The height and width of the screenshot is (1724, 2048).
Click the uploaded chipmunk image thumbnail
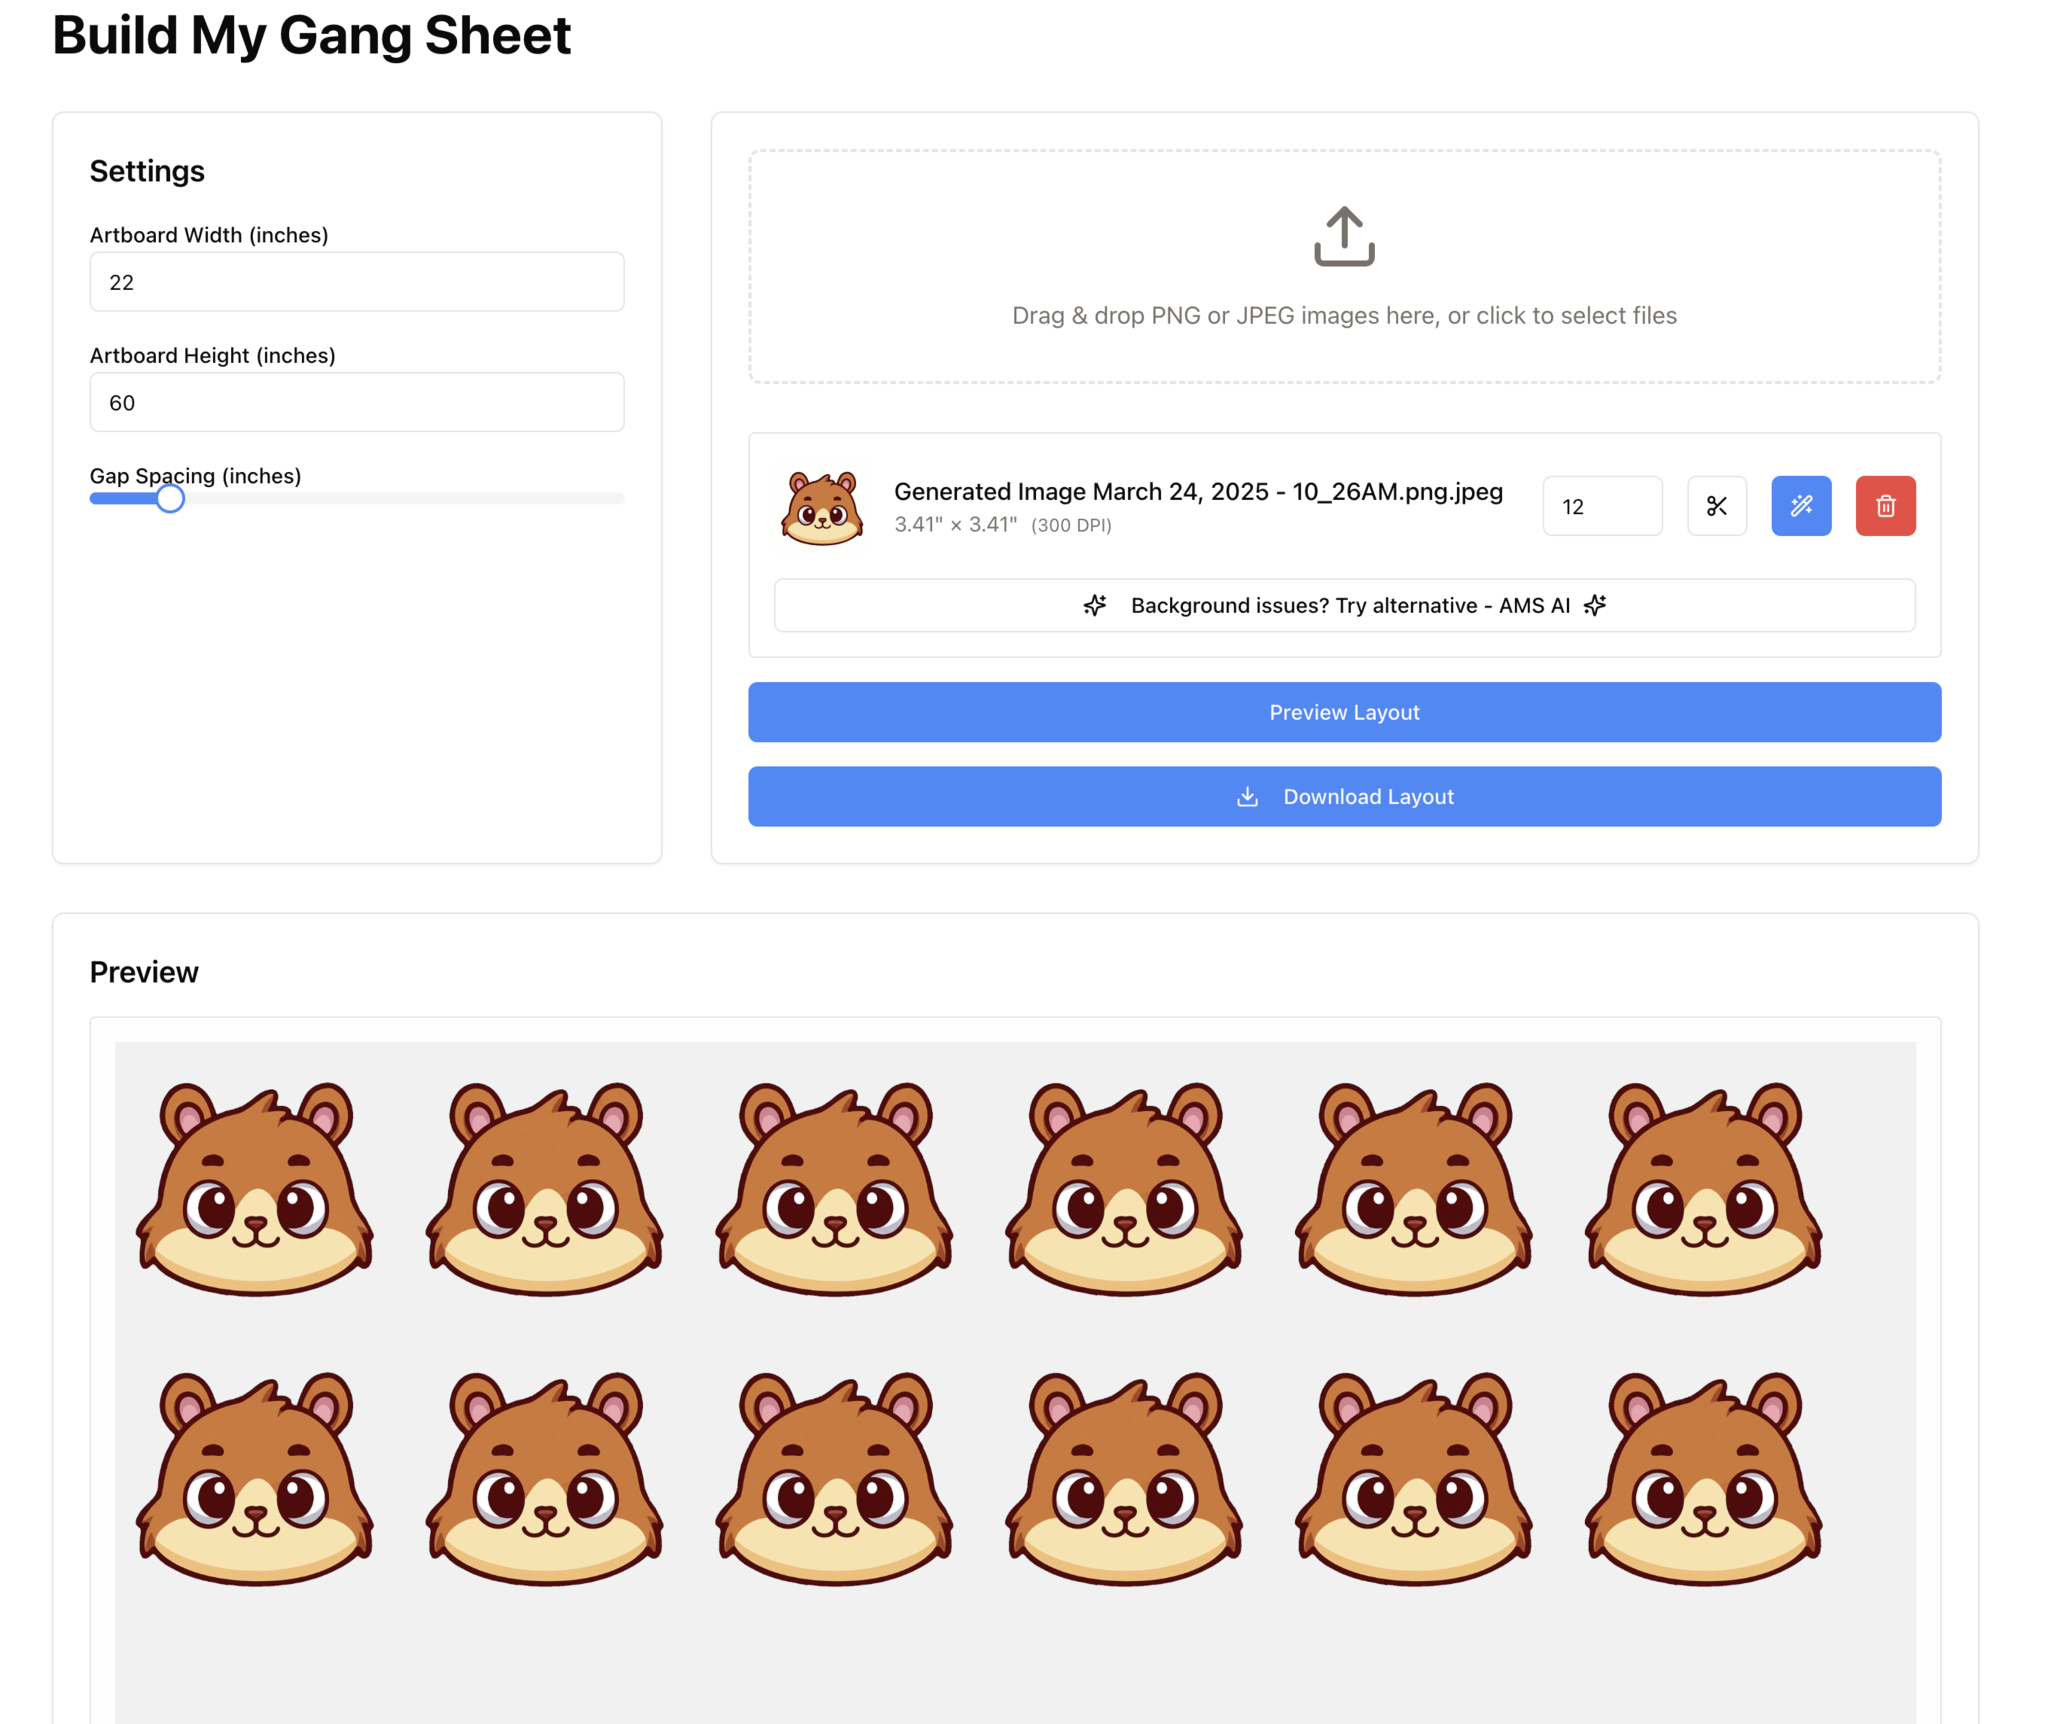pyautogui.click(x=822, y=508)
